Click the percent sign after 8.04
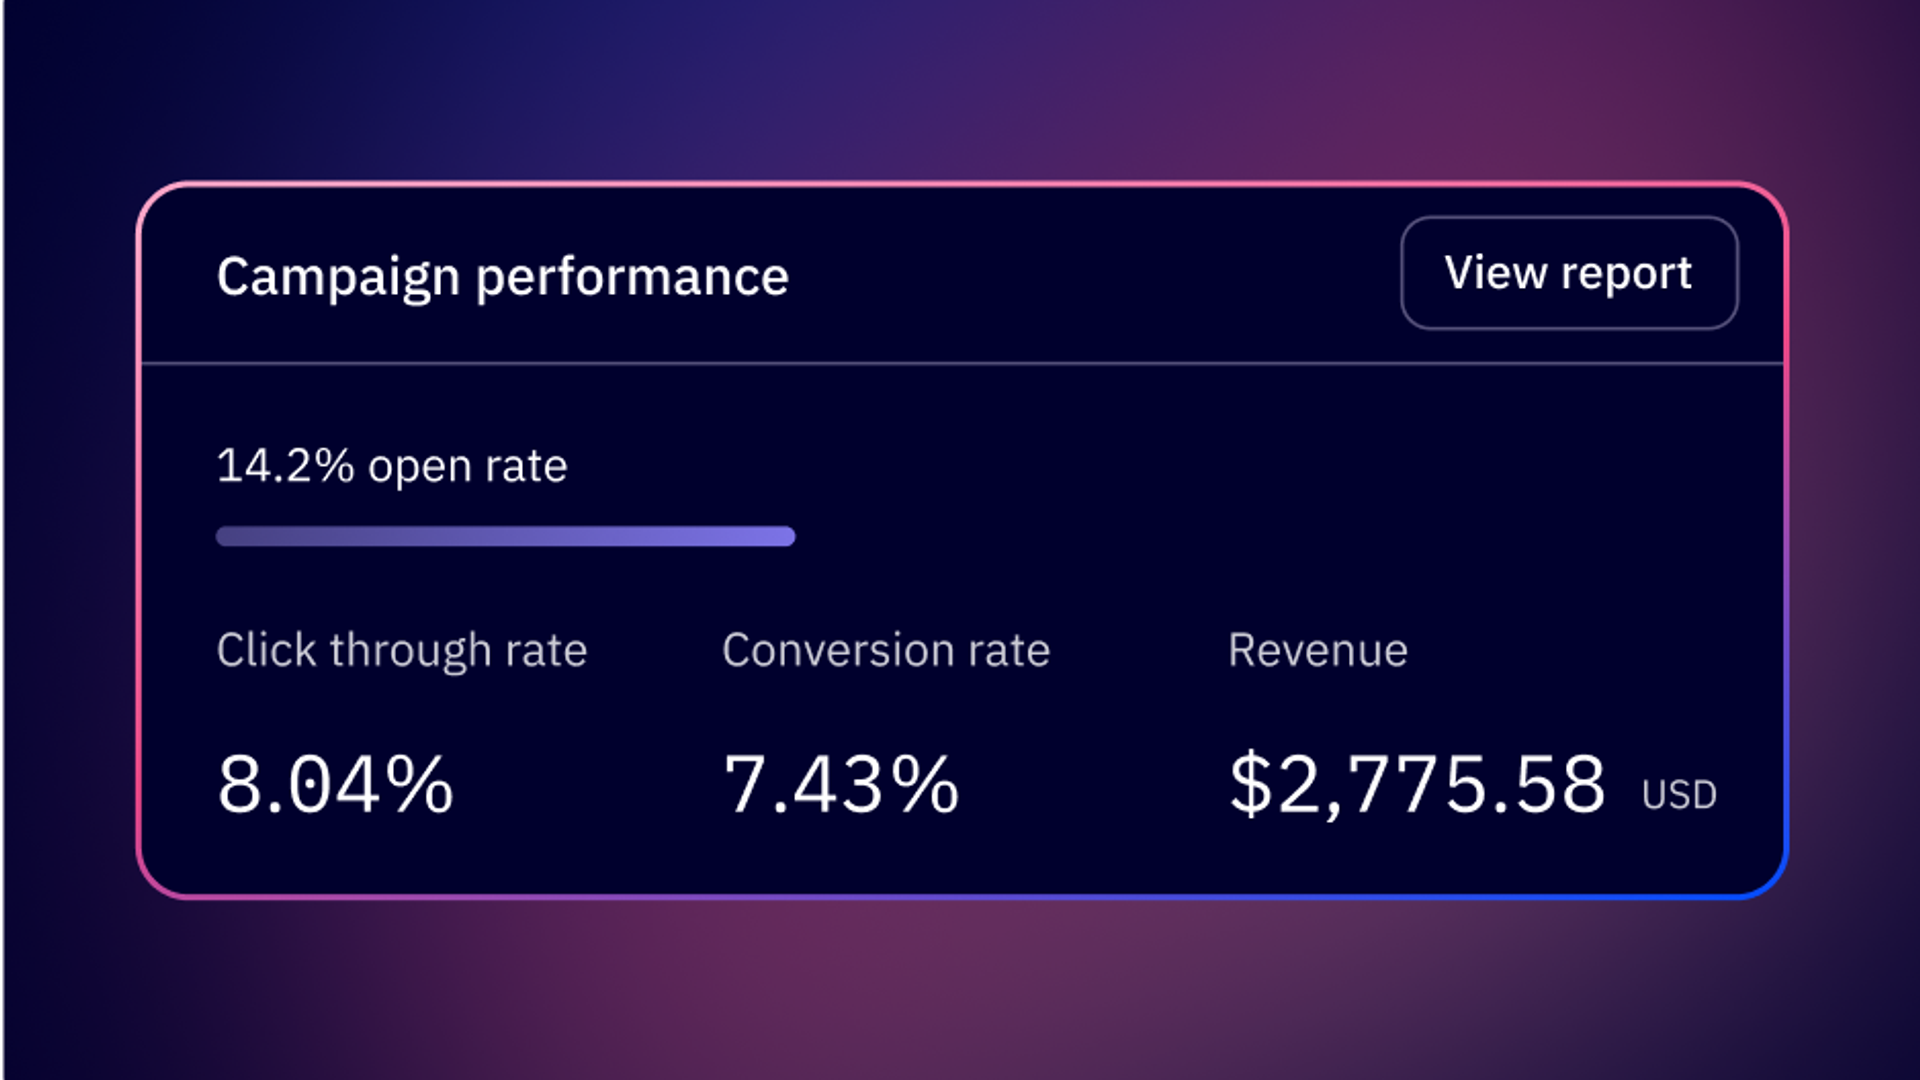This screenshot has width=1920, height=1080. coord(420,785)
